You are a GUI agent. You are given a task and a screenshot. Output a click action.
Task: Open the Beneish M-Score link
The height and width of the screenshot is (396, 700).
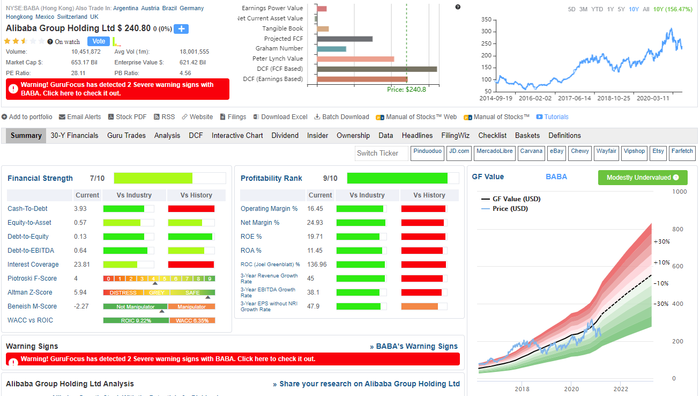(x=32, y=306)
